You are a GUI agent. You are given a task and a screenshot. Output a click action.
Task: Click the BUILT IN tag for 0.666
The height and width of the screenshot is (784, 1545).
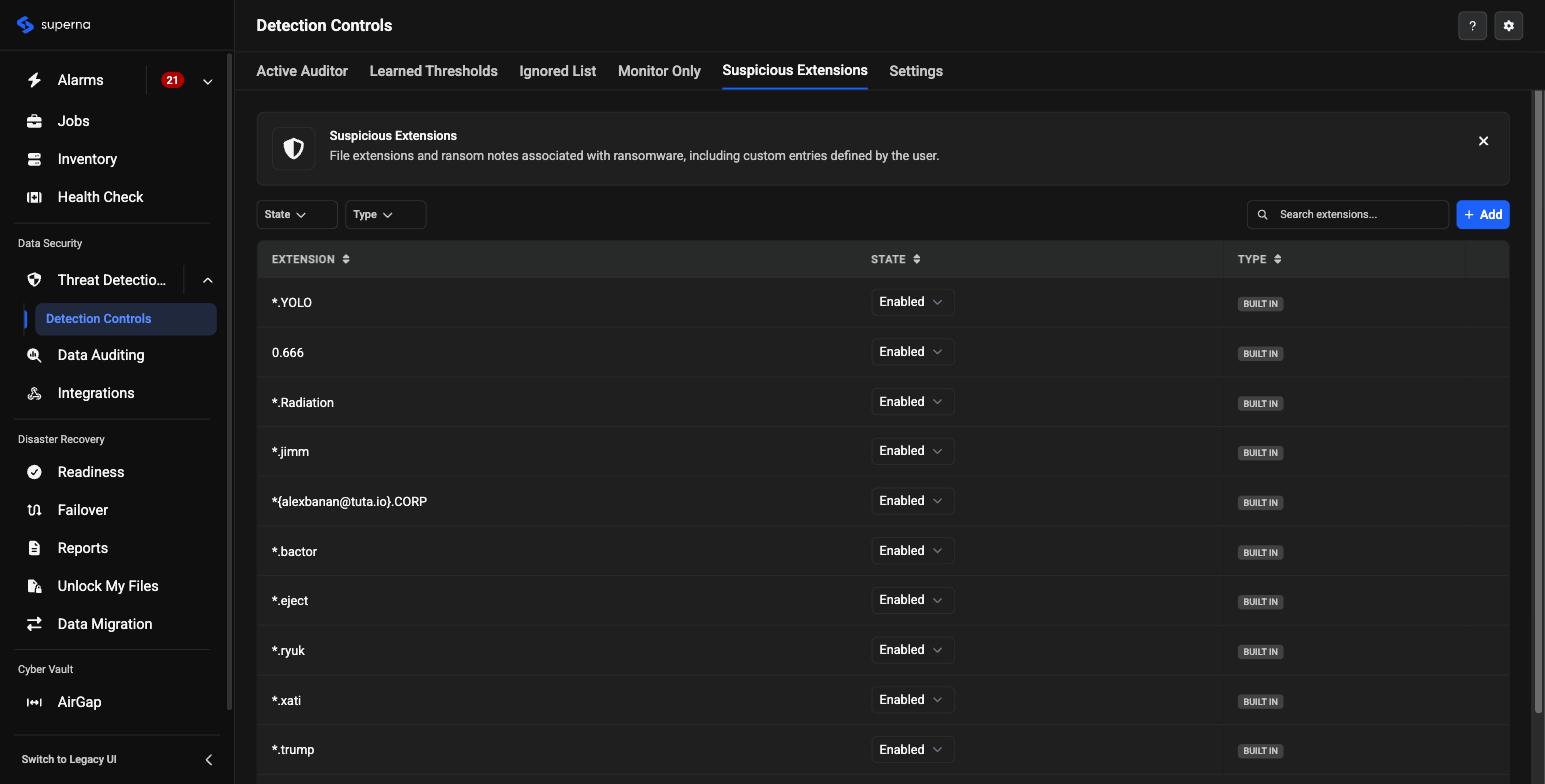(1260, 354)
